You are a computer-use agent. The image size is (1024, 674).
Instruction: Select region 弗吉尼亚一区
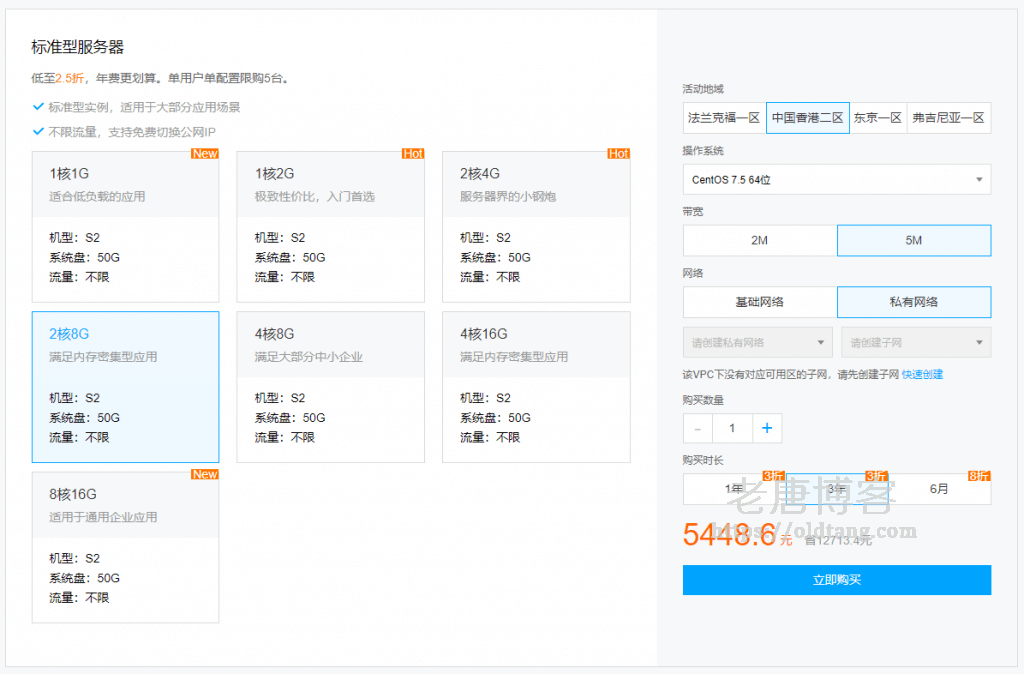948,118
